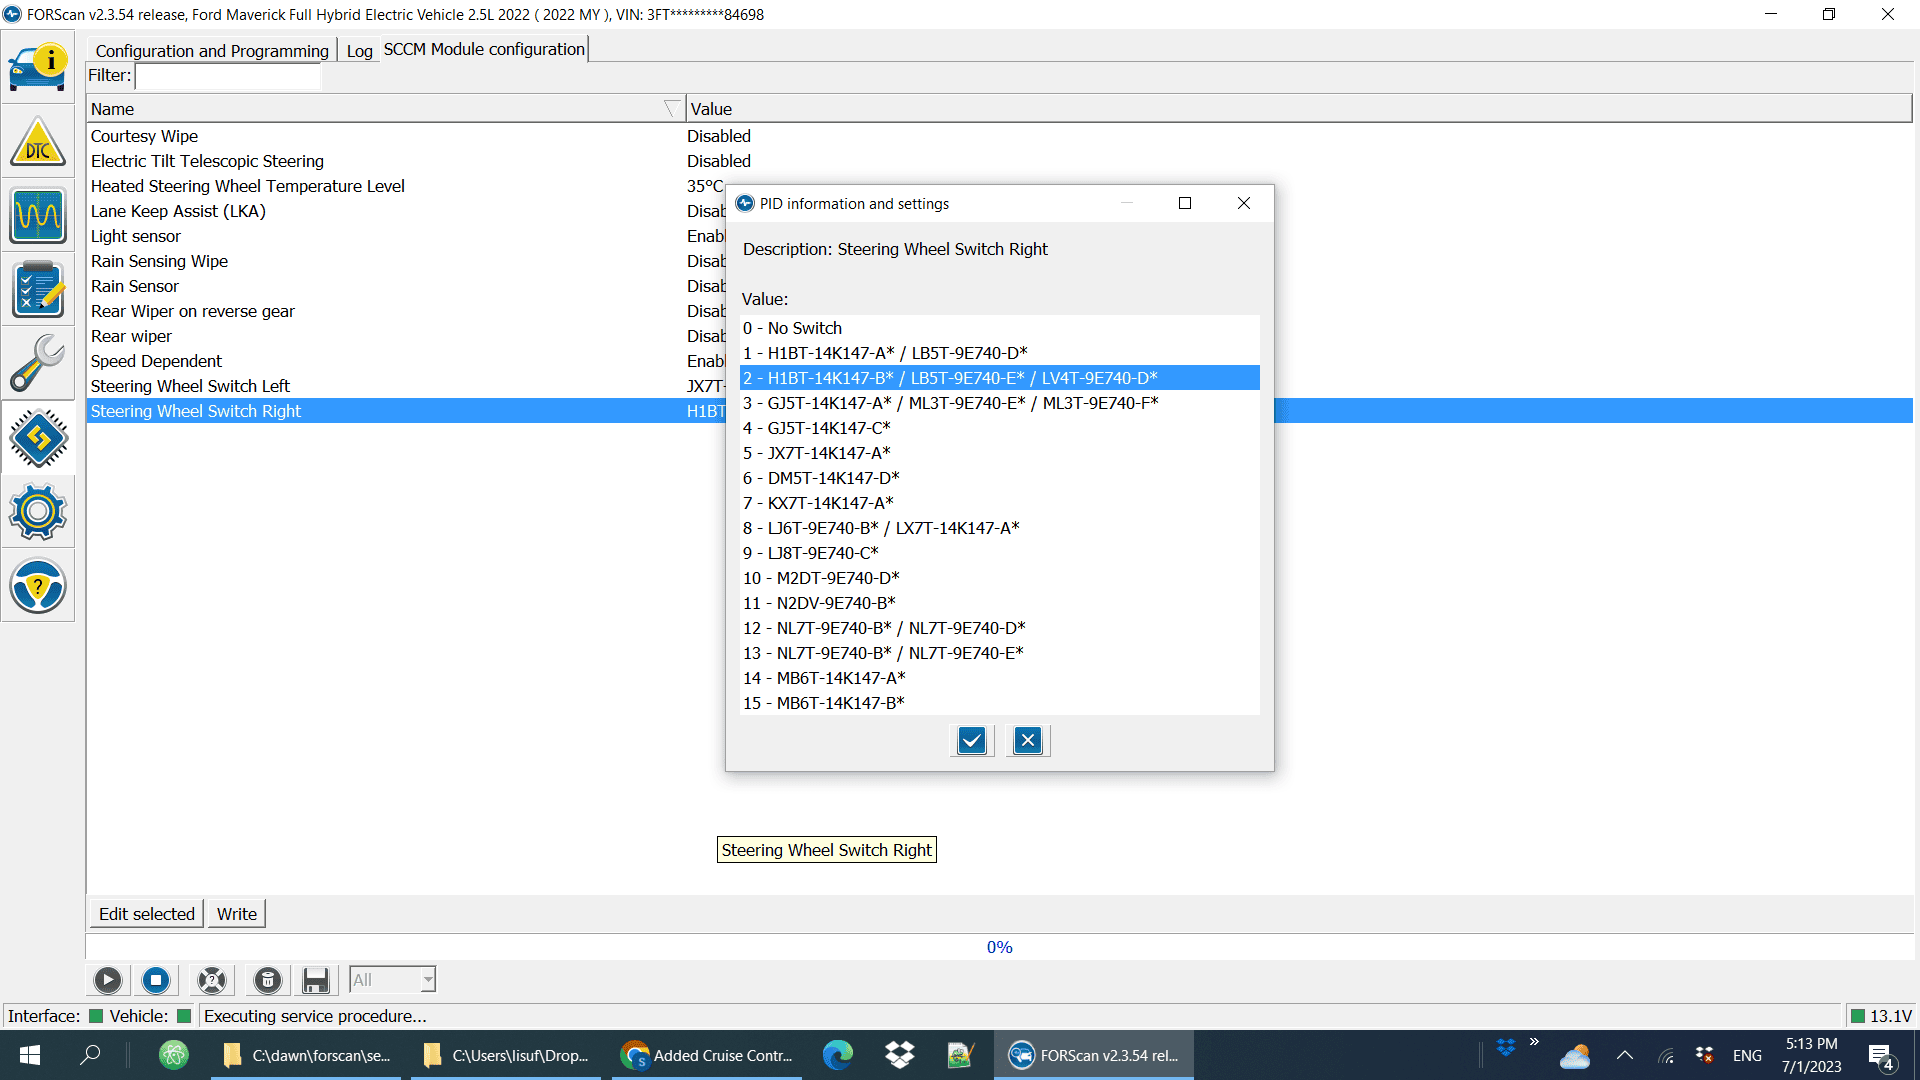Click the Value column header

tap(1299, 109)
